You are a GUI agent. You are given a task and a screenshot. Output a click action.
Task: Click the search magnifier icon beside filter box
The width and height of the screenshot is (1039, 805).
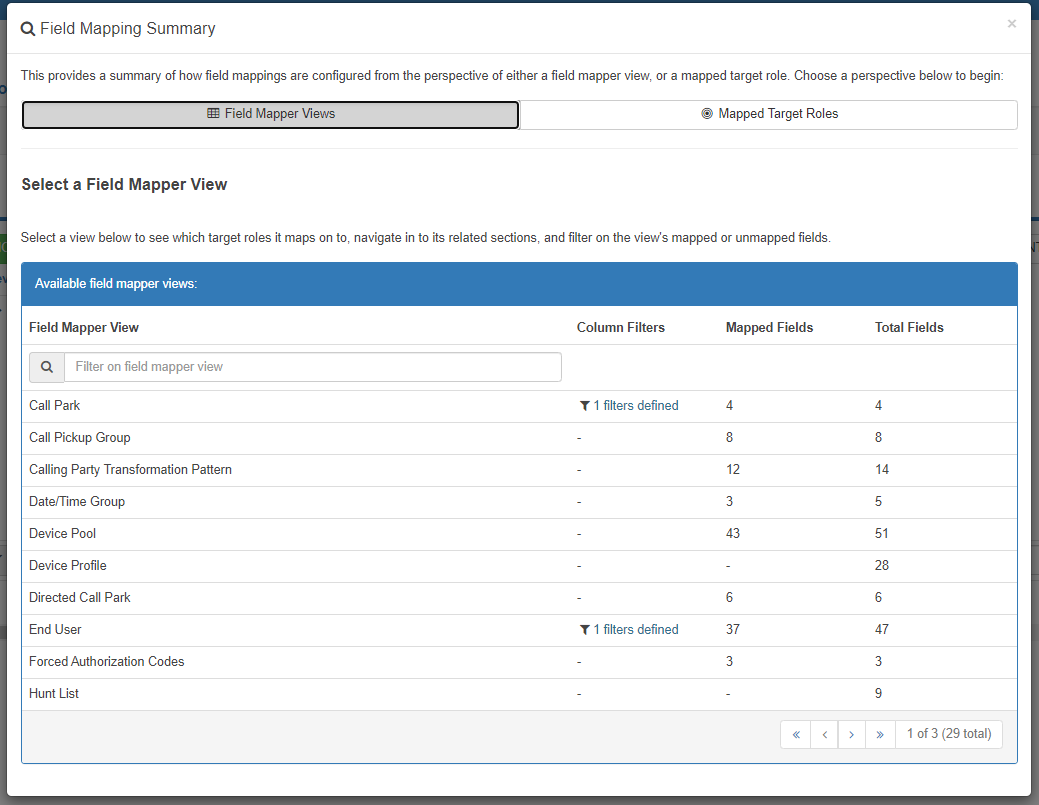click(x=47, y=367)
